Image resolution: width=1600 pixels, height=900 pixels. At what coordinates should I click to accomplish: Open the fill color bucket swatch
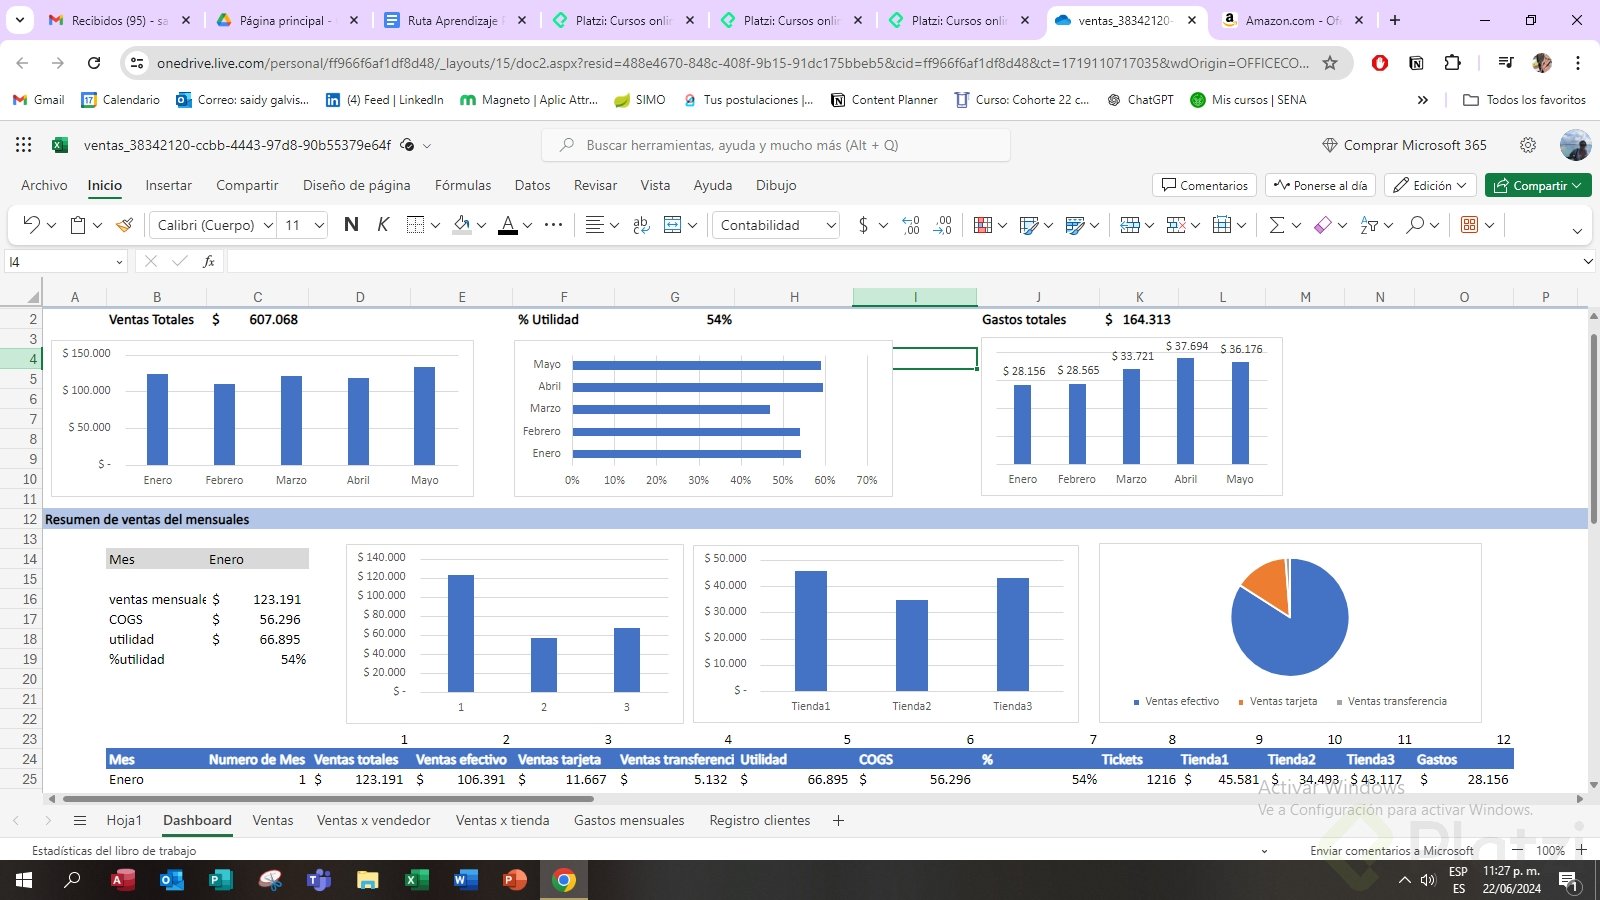pyautogui.click(x=462, y=225)
